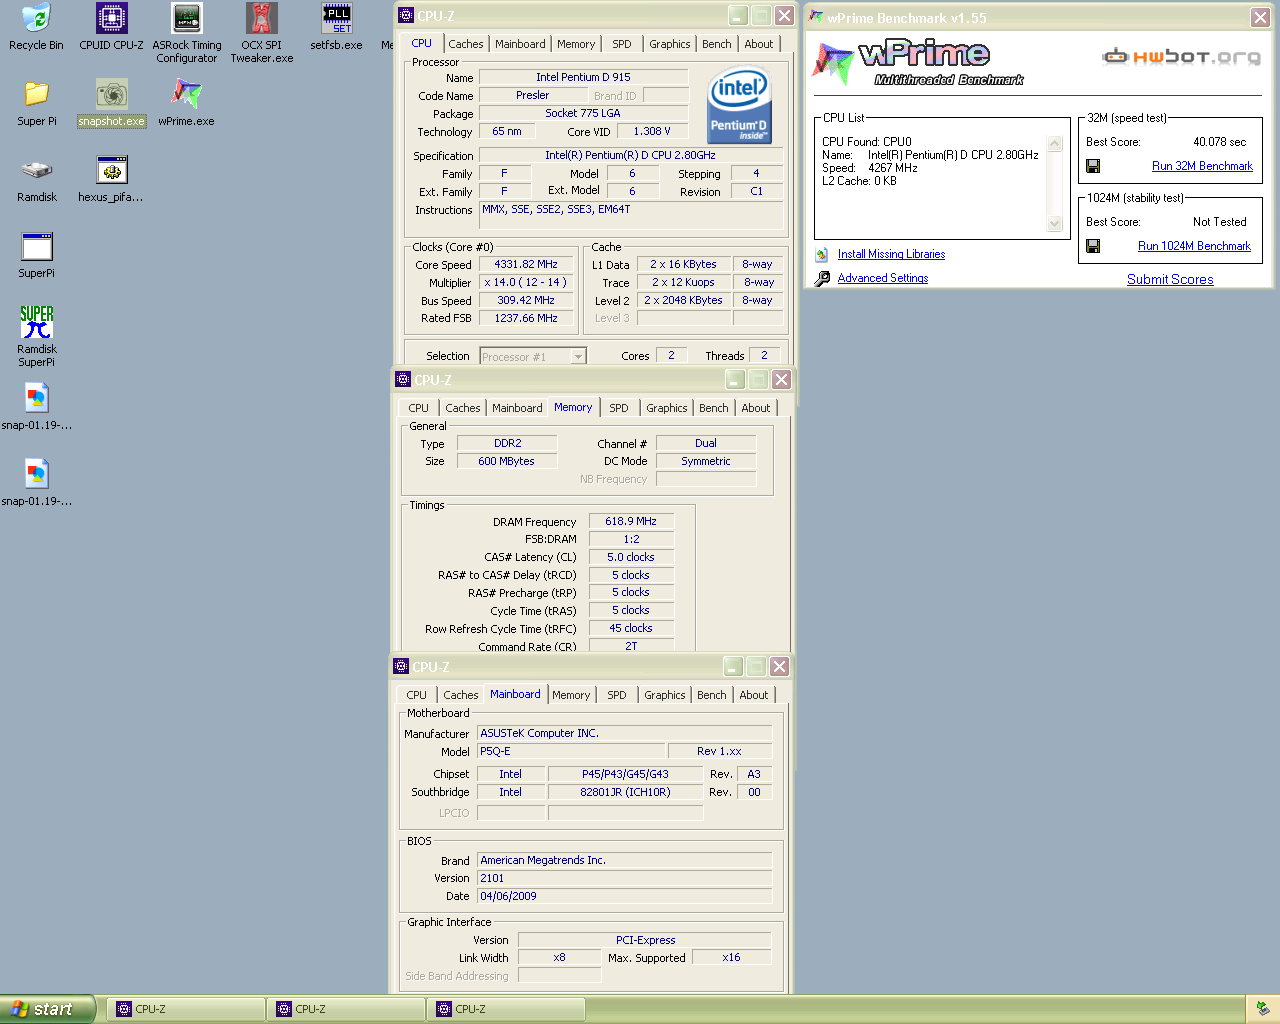Click the Best Score 40.078 sec value

[1219, 142]
